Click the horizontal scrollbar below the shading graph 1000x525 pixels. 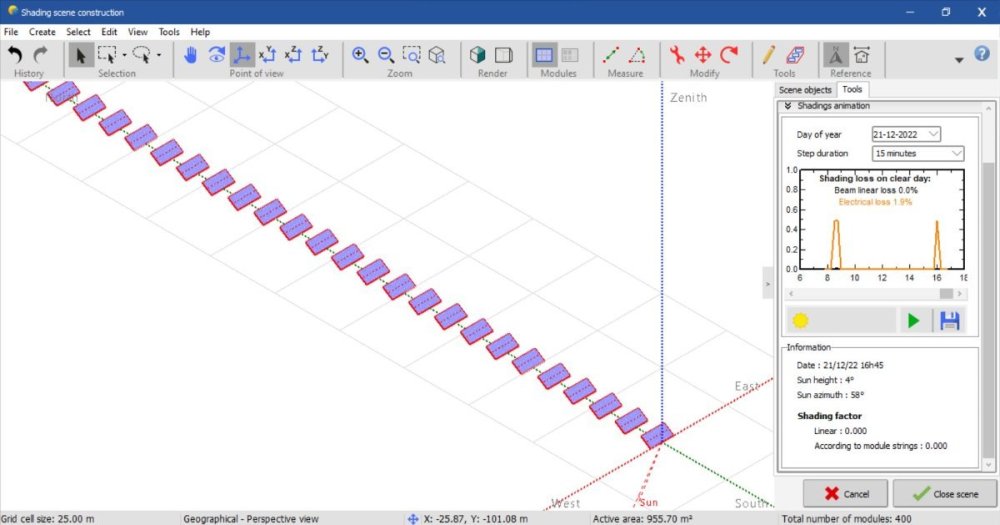click(x=880, y=294)
